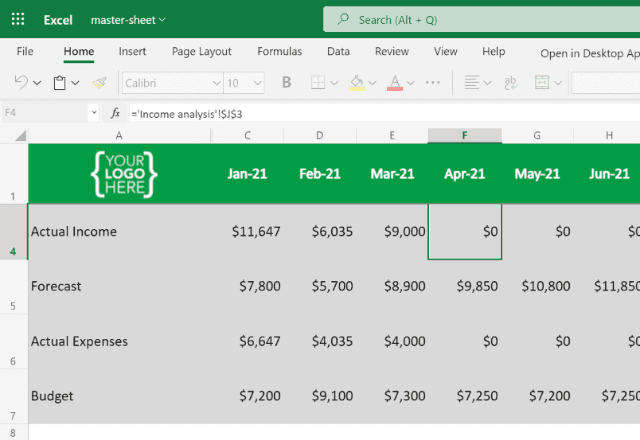Screen dimensions: 640x440
Task: Select the Apr-21 header cell
Action: [x=464, y=174]
